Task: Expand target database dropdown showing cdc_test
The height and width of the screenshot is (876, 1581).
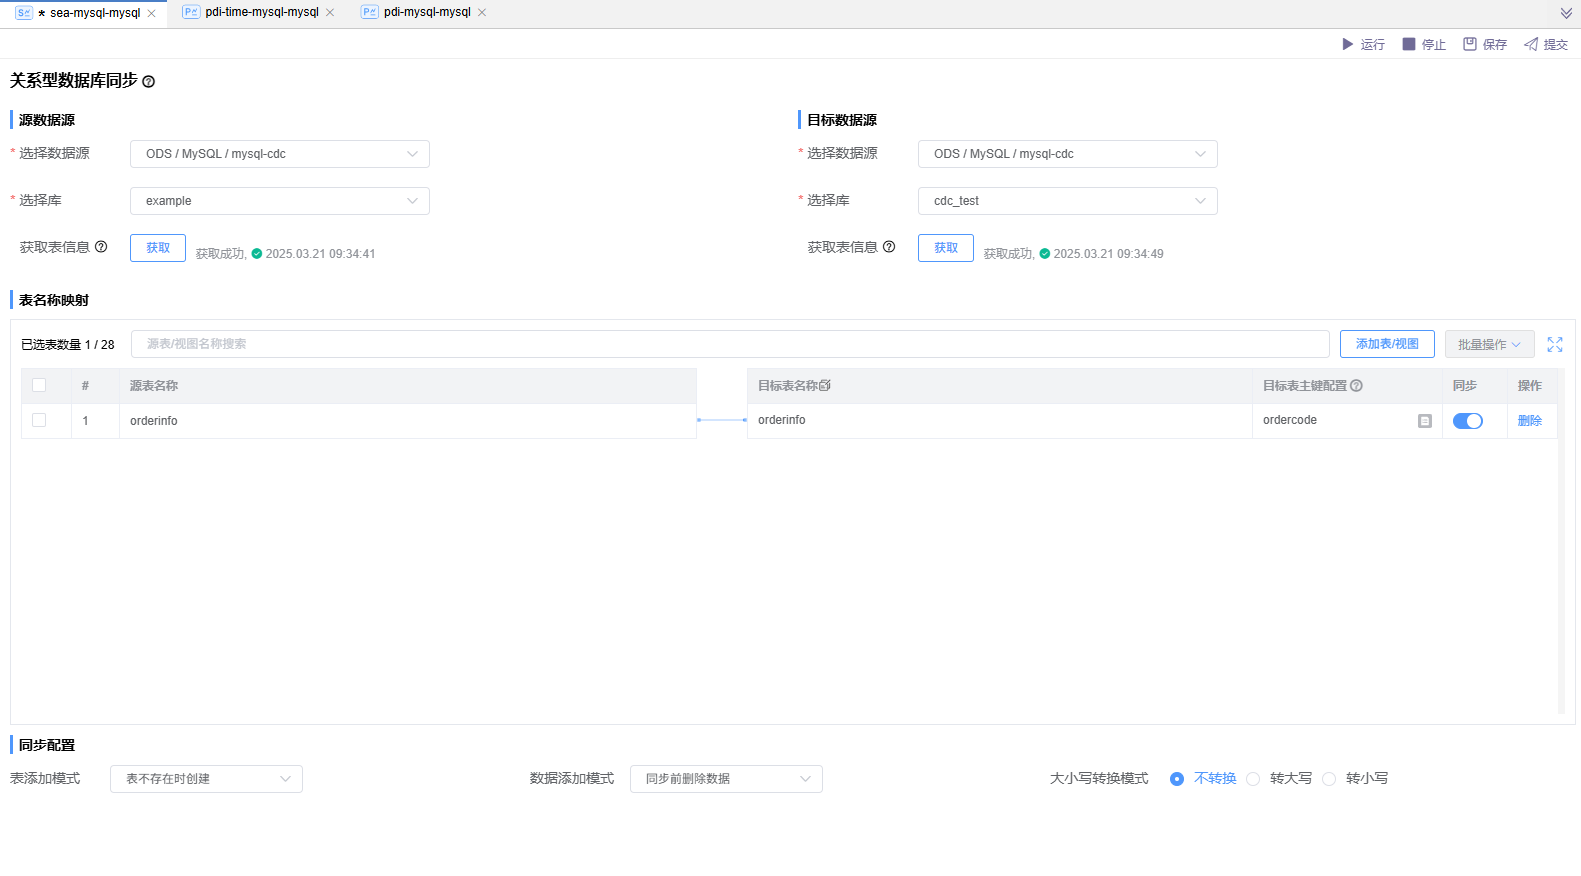Action: (1067, 201)
